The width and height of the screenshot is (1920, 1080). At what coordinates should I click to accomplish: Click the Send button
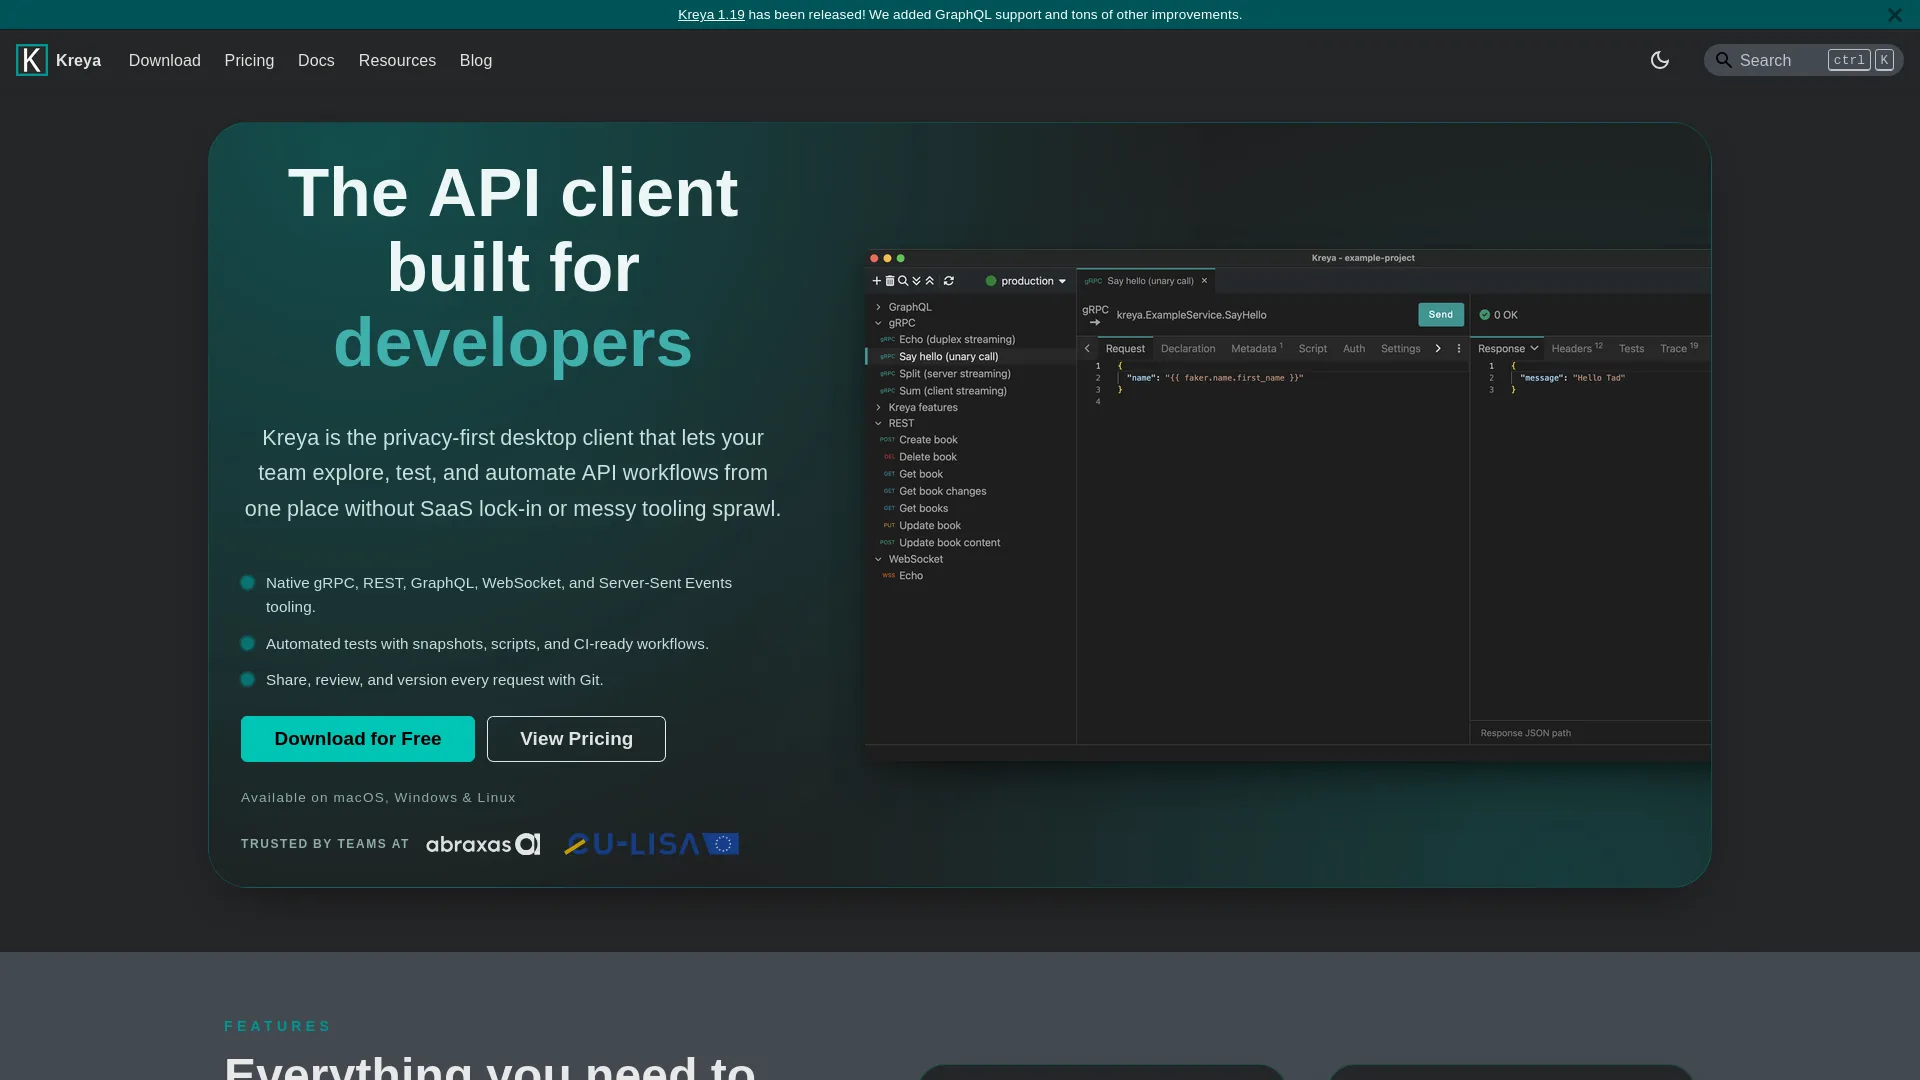[1441, 315]
